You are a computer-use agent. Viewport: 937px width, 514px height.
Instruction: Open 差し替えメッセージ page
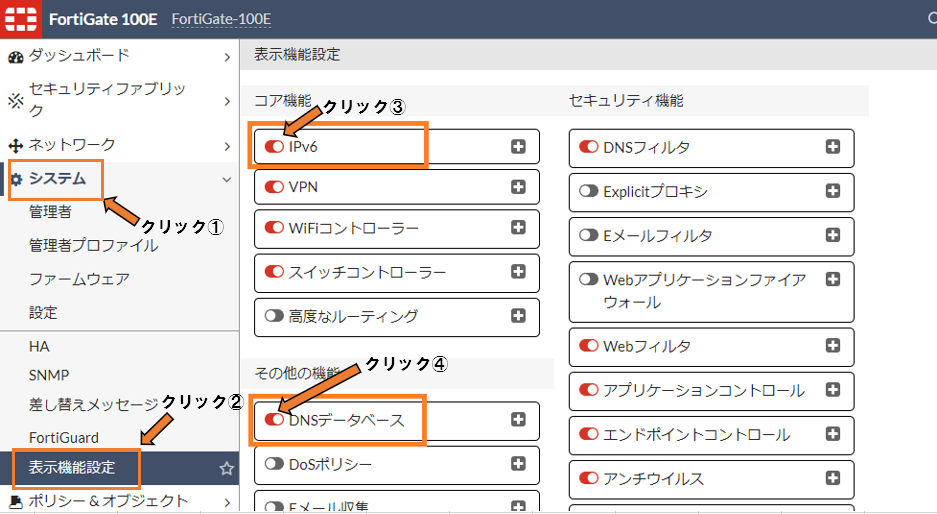point(94,405)
